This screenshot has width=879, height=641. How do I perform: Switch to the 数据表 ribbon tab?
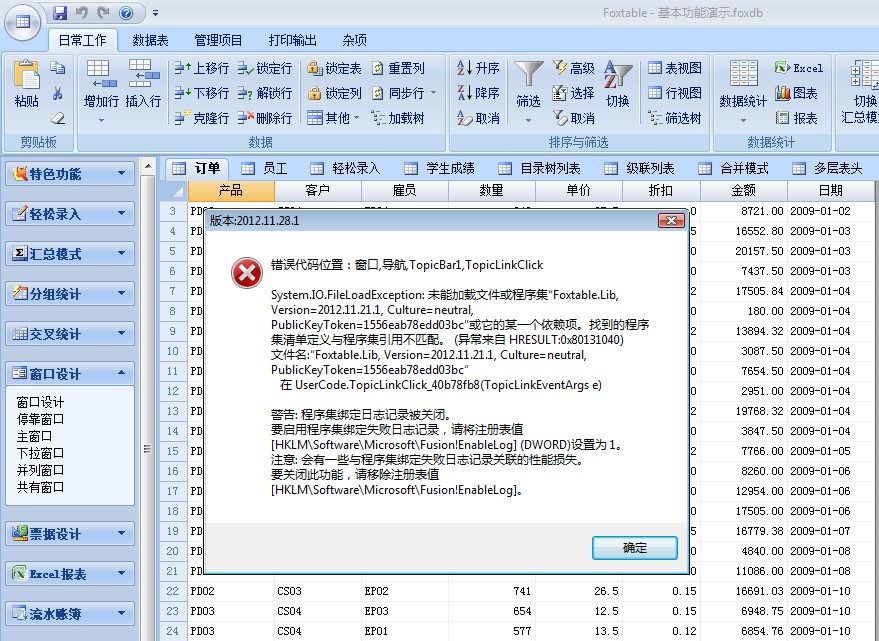pos(150,40)
